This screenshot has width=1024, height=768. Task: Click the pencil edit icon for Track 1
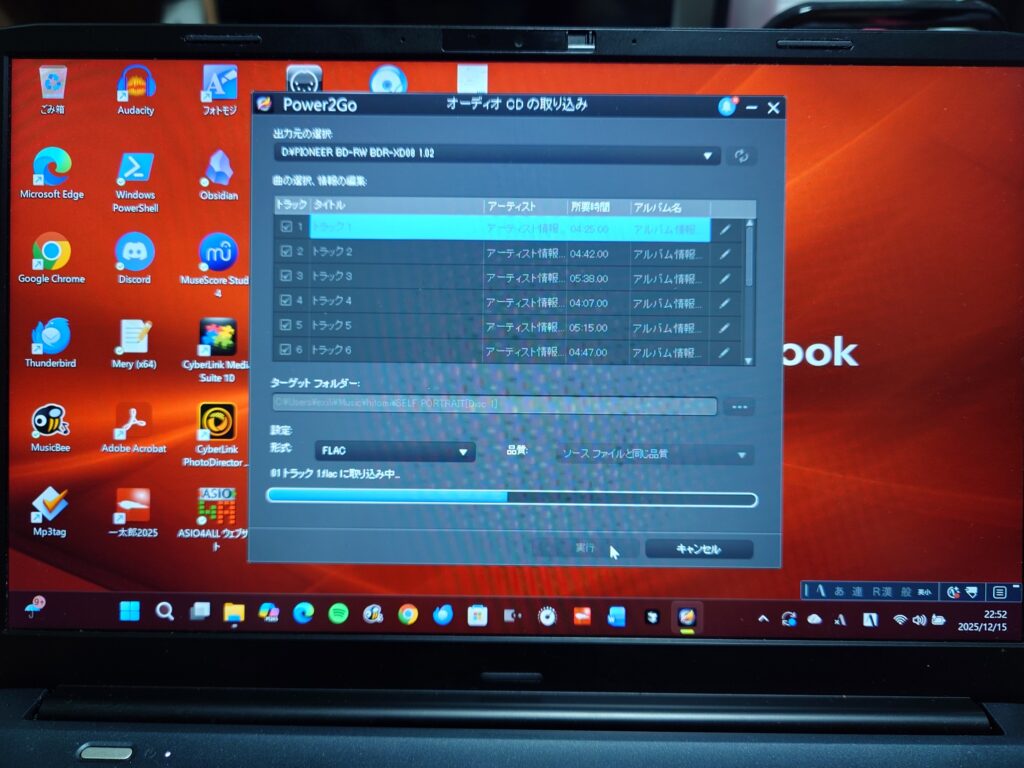point(725,229)
